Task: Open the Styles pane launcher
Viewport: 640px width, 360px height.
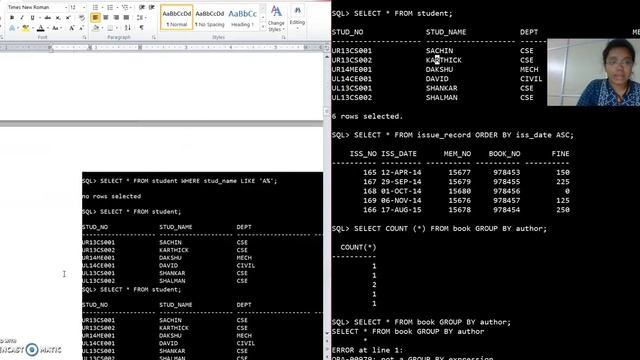Action: point(283,37)
